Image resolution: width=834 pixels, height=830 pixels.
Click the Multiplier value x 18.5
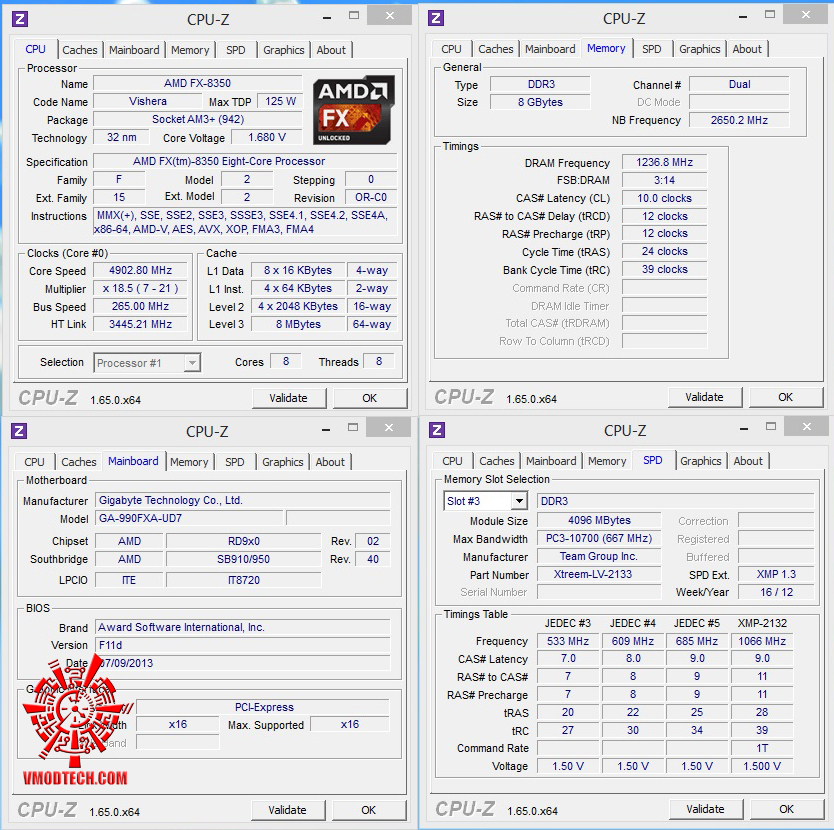click(140, 288)
